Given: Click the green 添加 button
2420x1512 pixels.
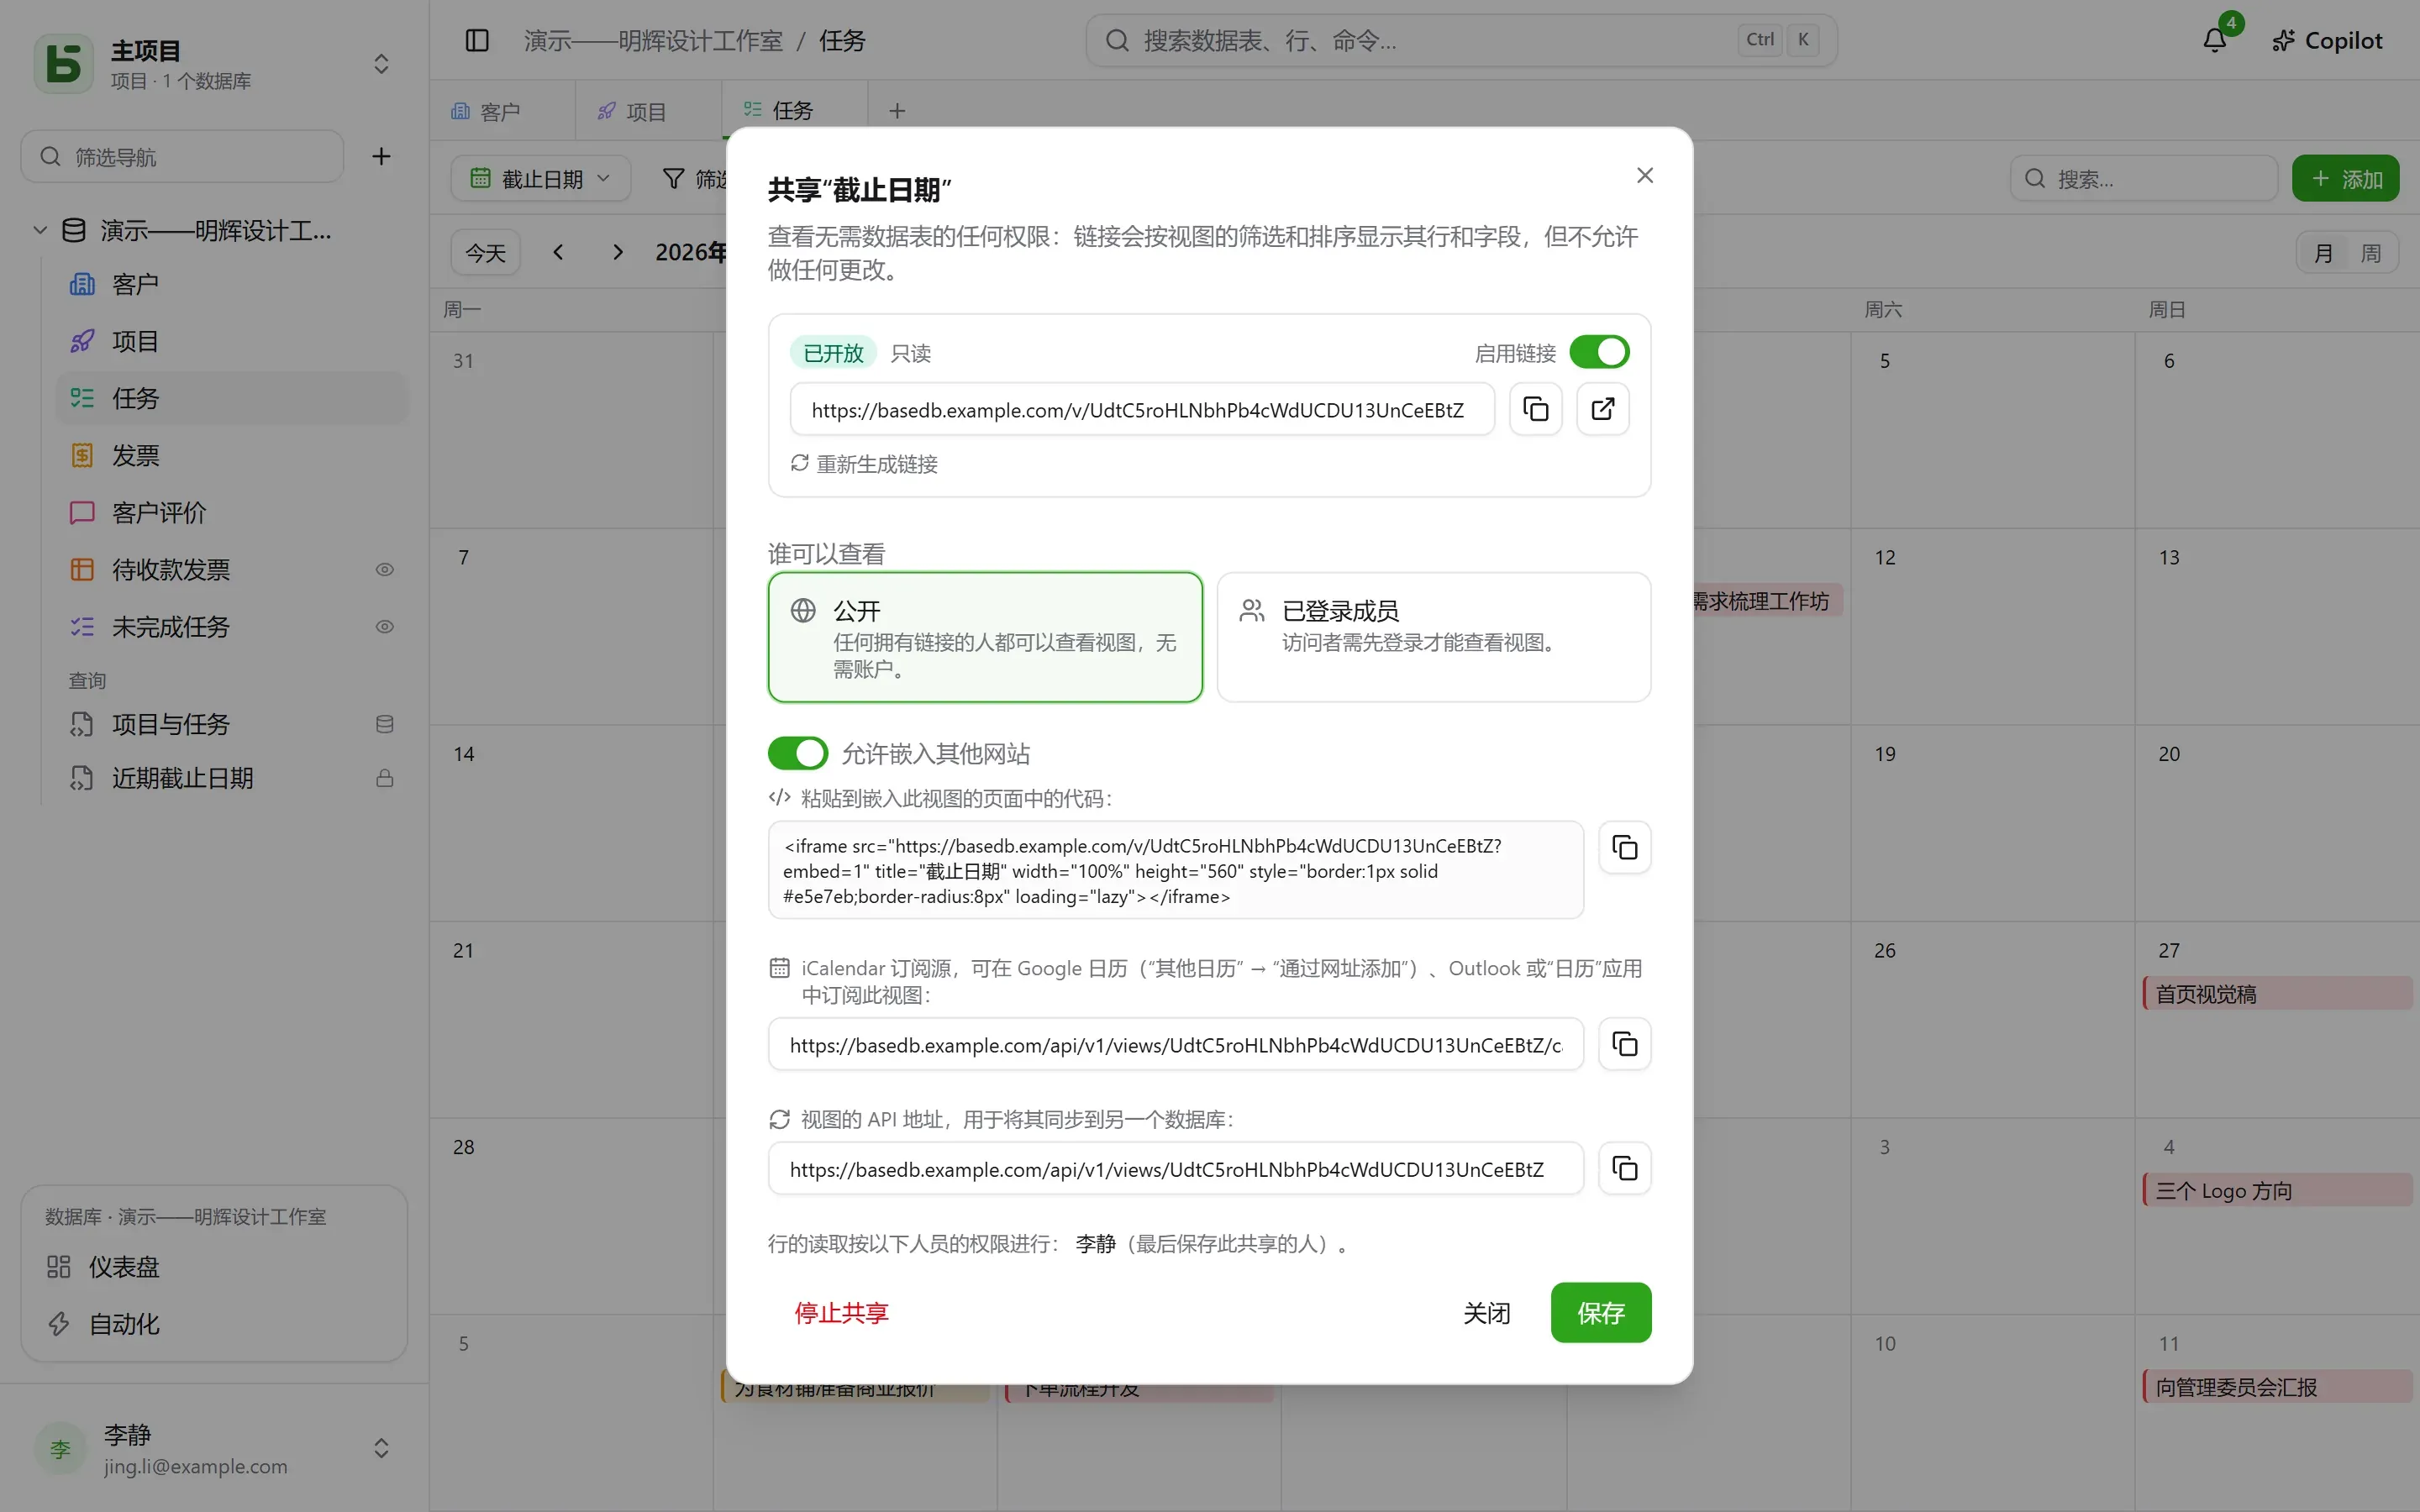Looking at the screenshot, I should click(x=2345, y=179).
